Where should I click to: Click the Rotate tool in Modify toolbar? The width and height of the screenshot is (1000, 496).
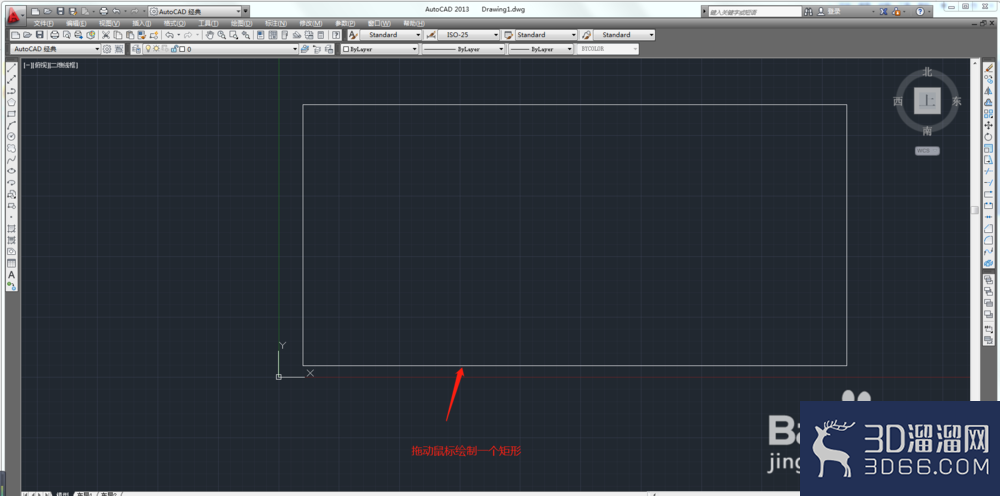pyautogui.click(x=989, y=137)
